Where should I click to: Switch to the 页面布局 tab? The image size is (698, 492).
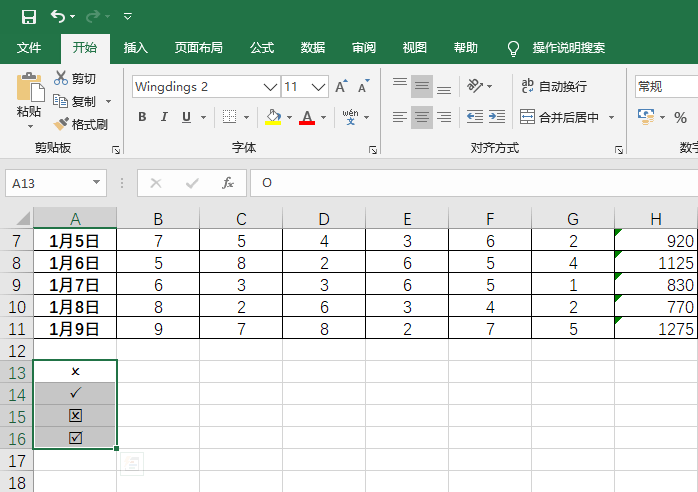199,48
